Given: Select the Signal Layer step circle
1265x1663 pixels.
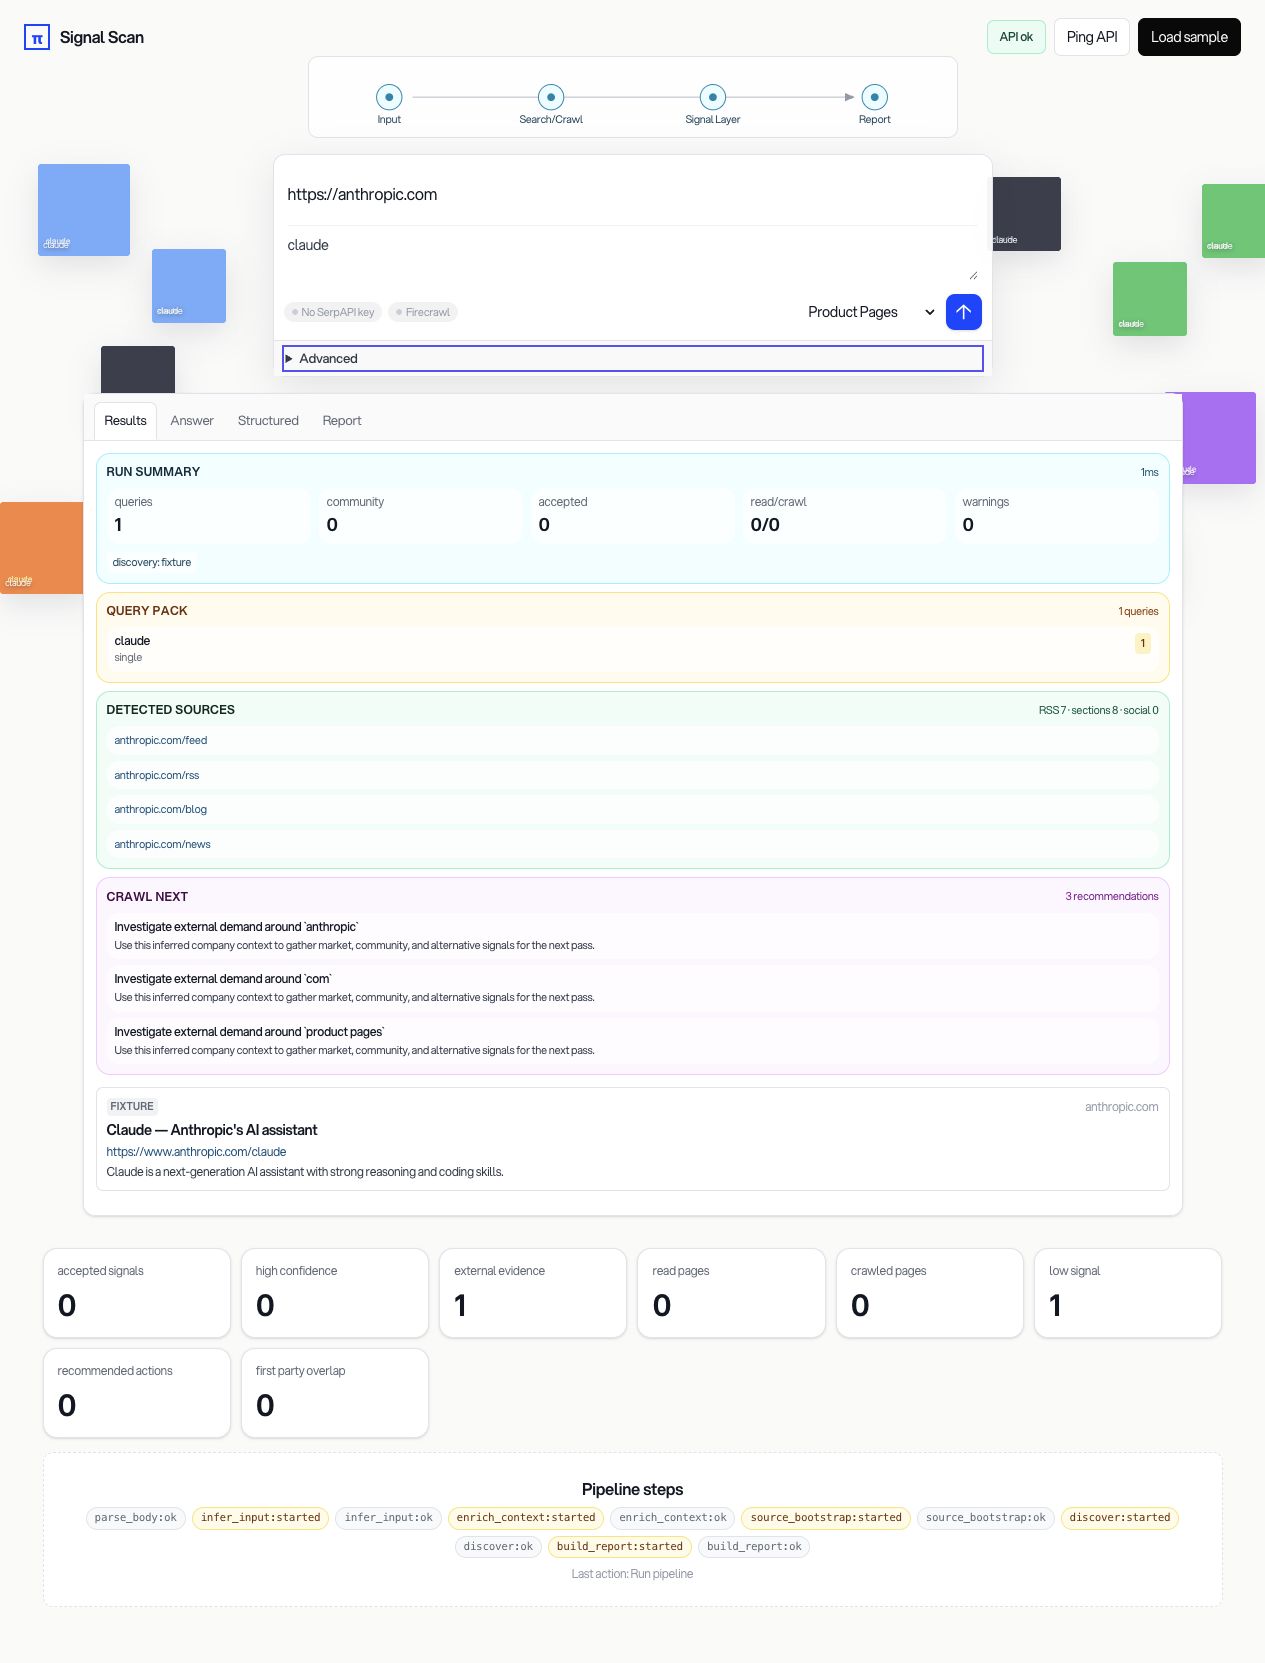Looking at the screenshot, I should [713, 97].
